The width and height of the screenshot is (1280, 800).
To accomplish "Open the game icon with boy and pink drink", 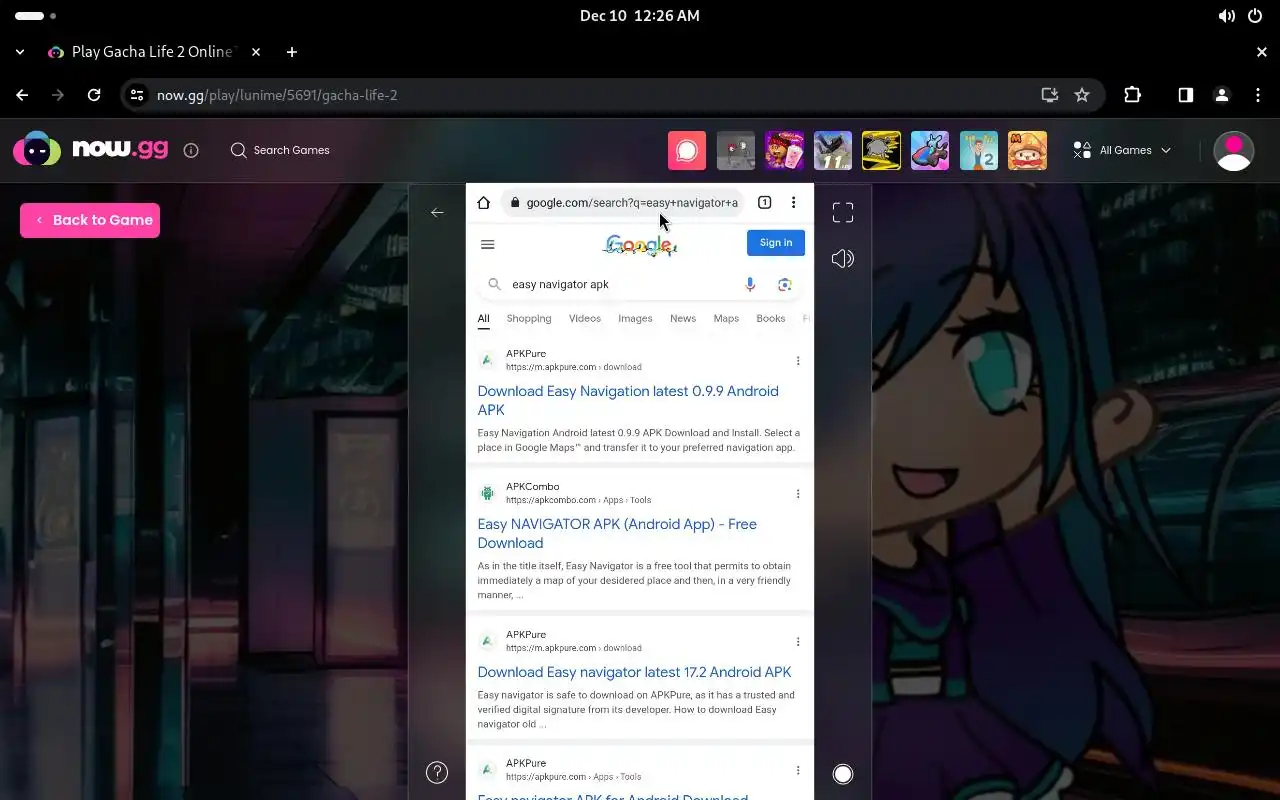I will 784,150.
